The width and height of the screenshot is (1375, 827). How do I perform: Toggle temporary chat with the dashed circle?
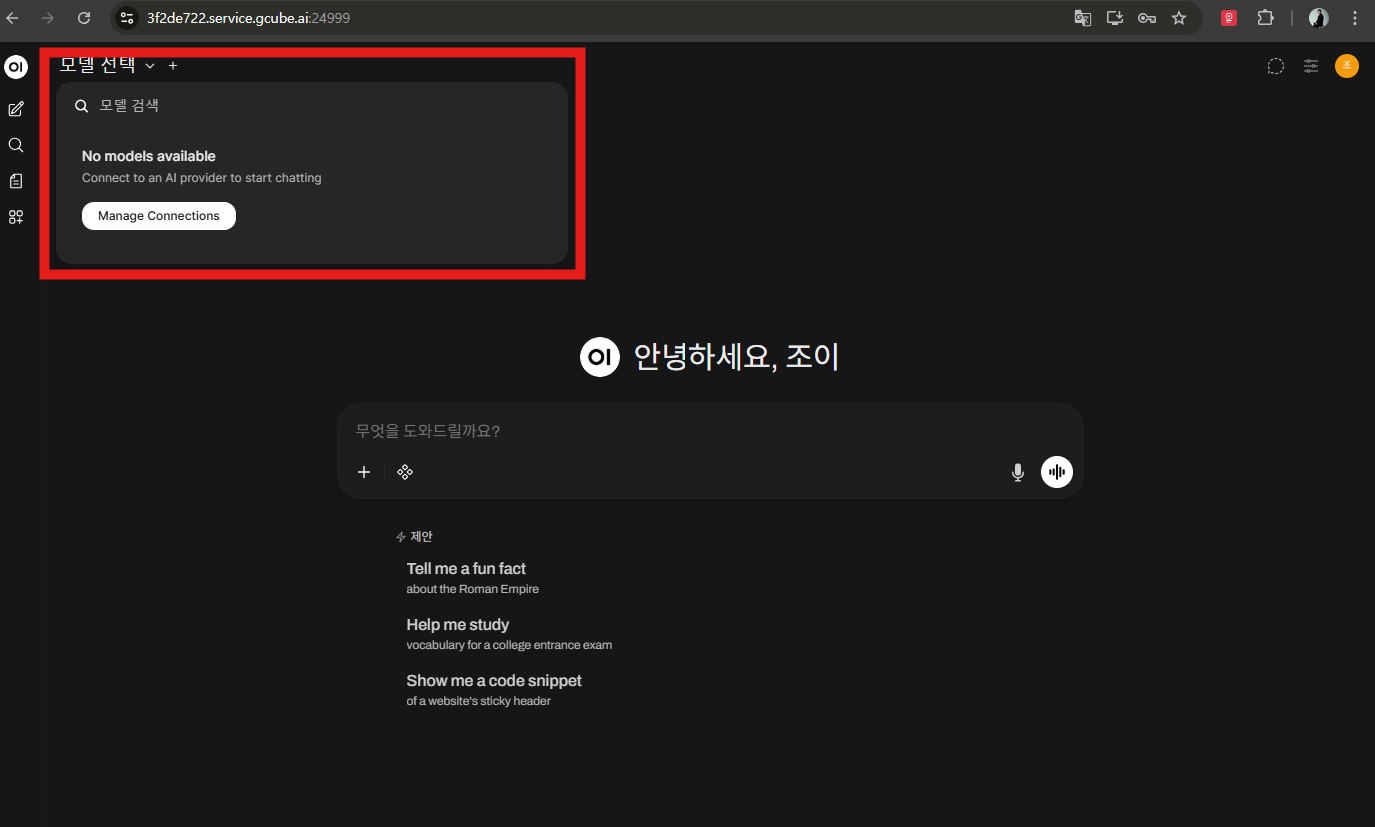pyautogui.click(x=1275, y=66)
